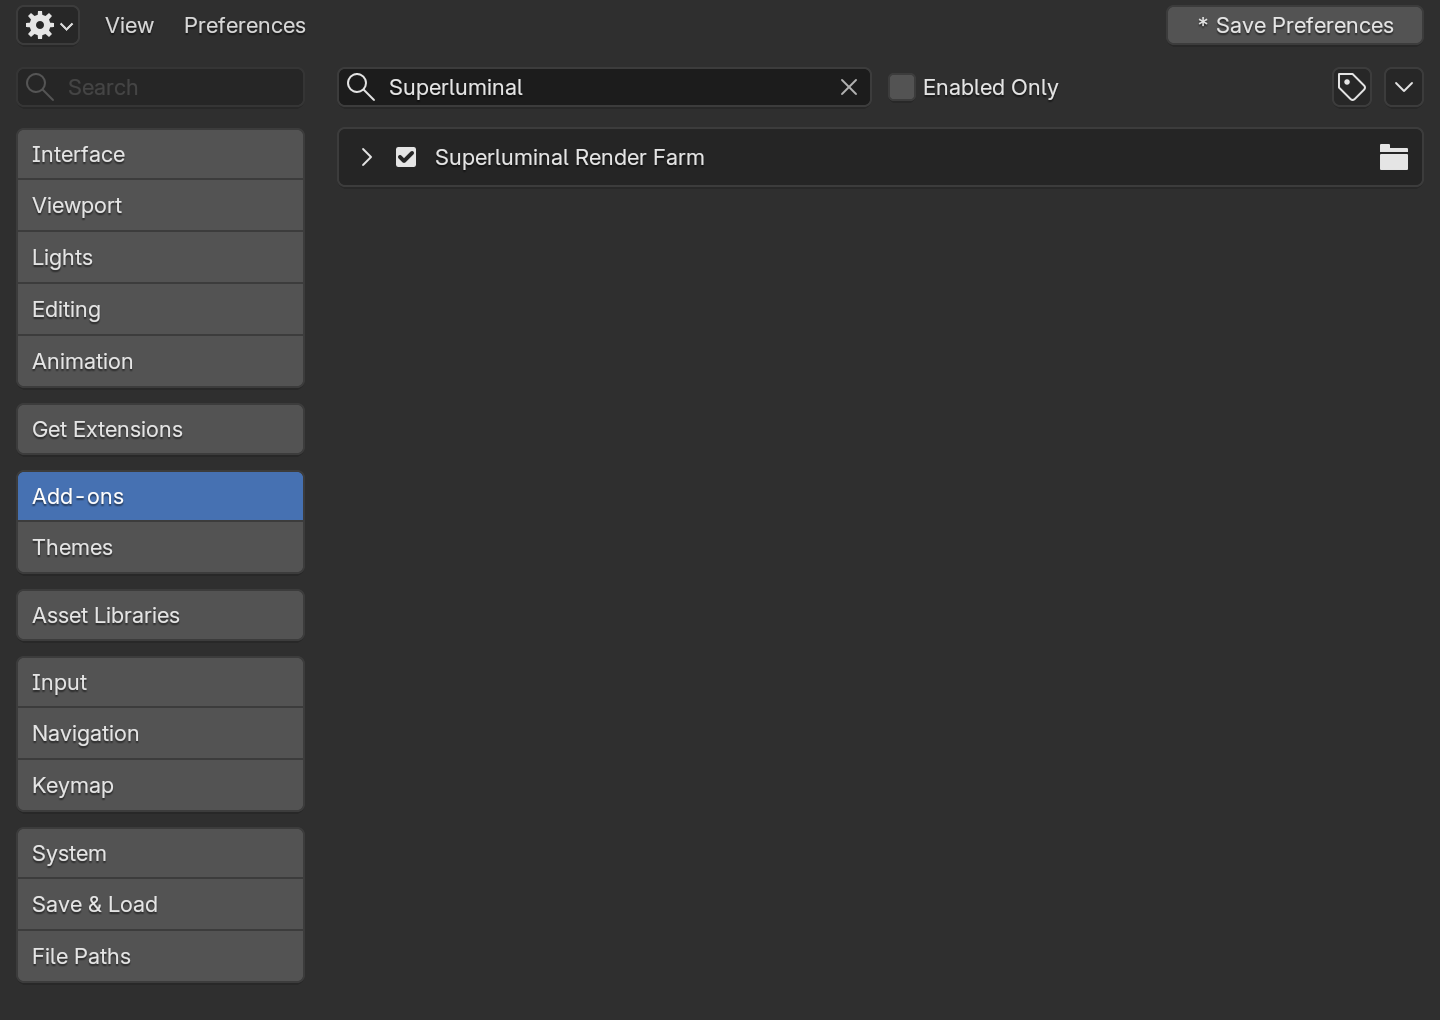Switch to the Editing section

click(x=160, y=309)
